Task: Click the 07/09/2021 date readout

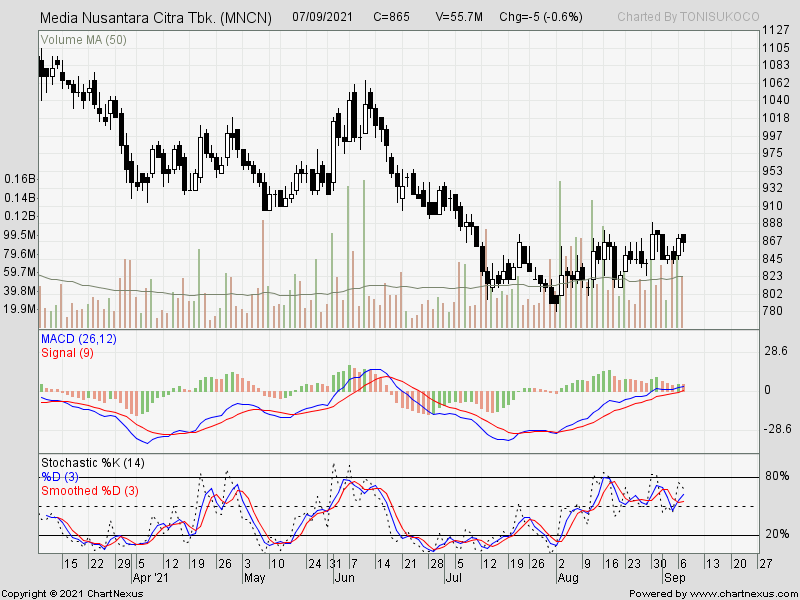Action: (x=322, y=16)
